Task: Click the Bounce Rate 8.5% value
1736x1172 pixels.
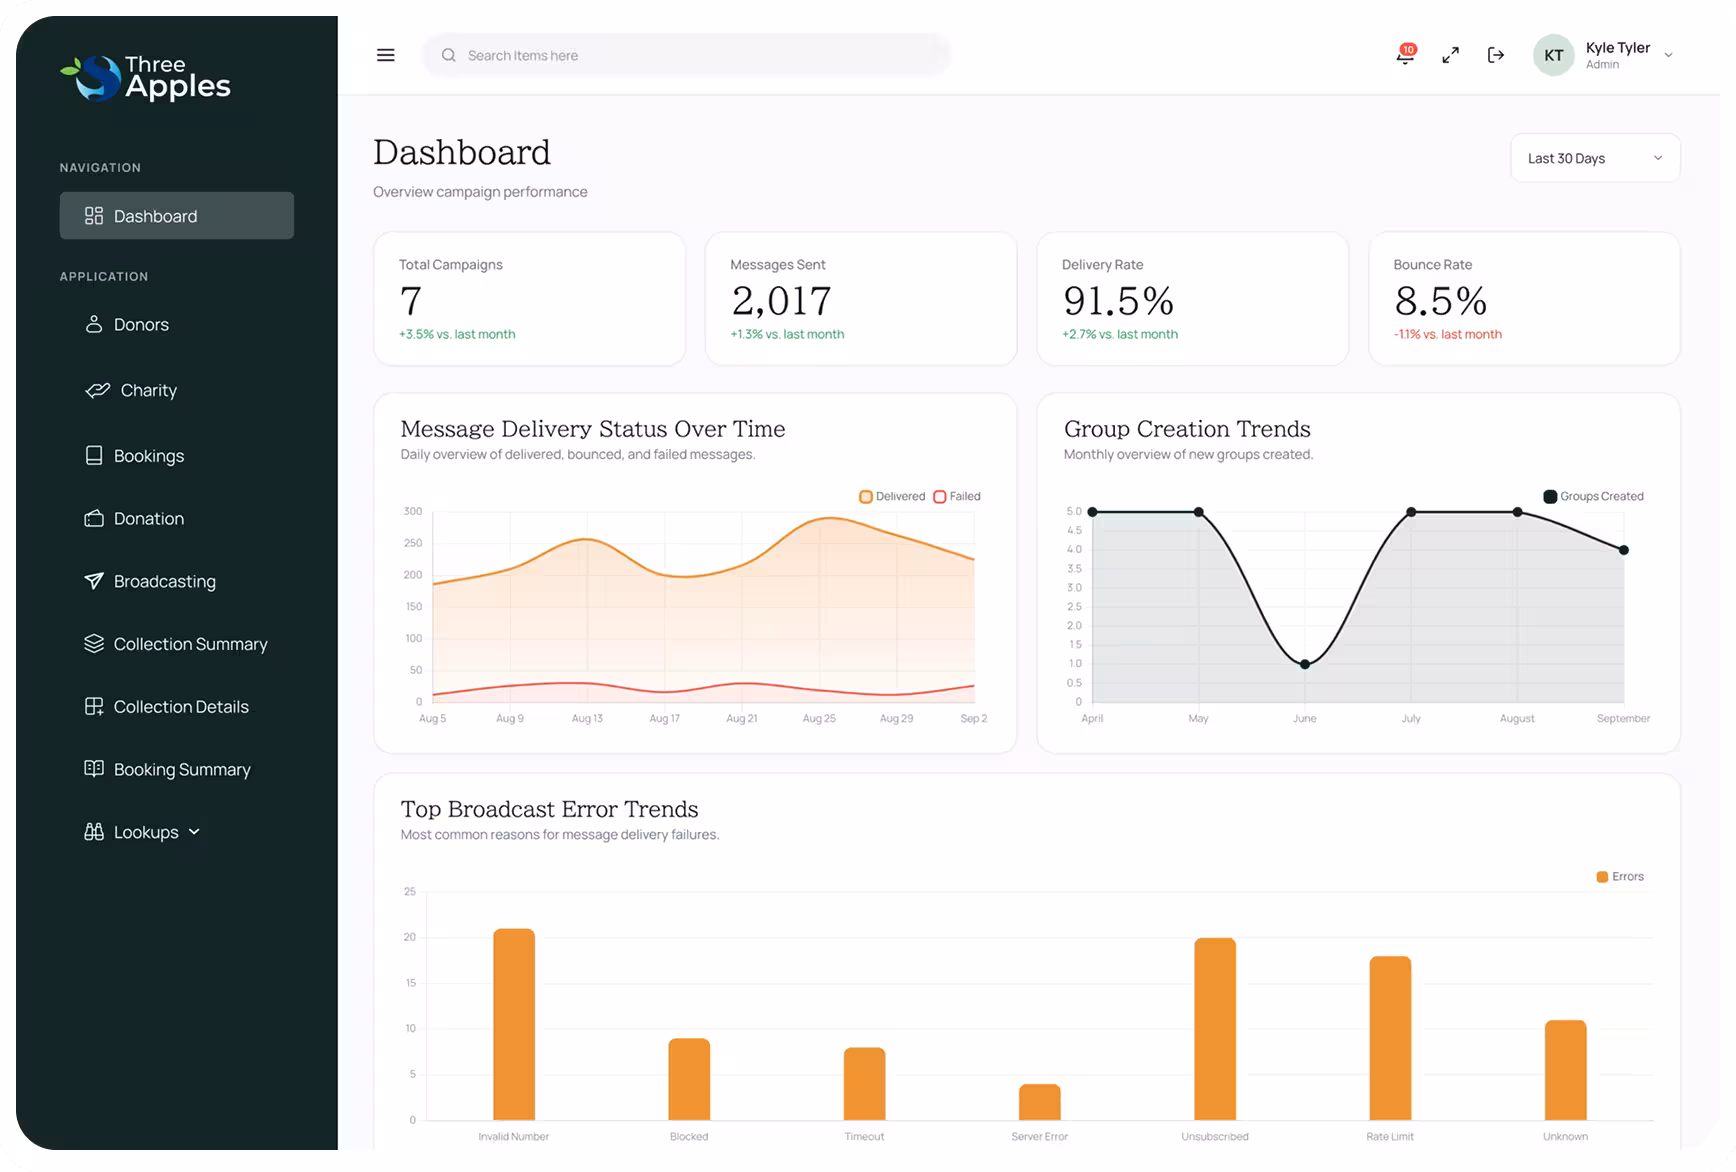Action: tap(1440, 300)
